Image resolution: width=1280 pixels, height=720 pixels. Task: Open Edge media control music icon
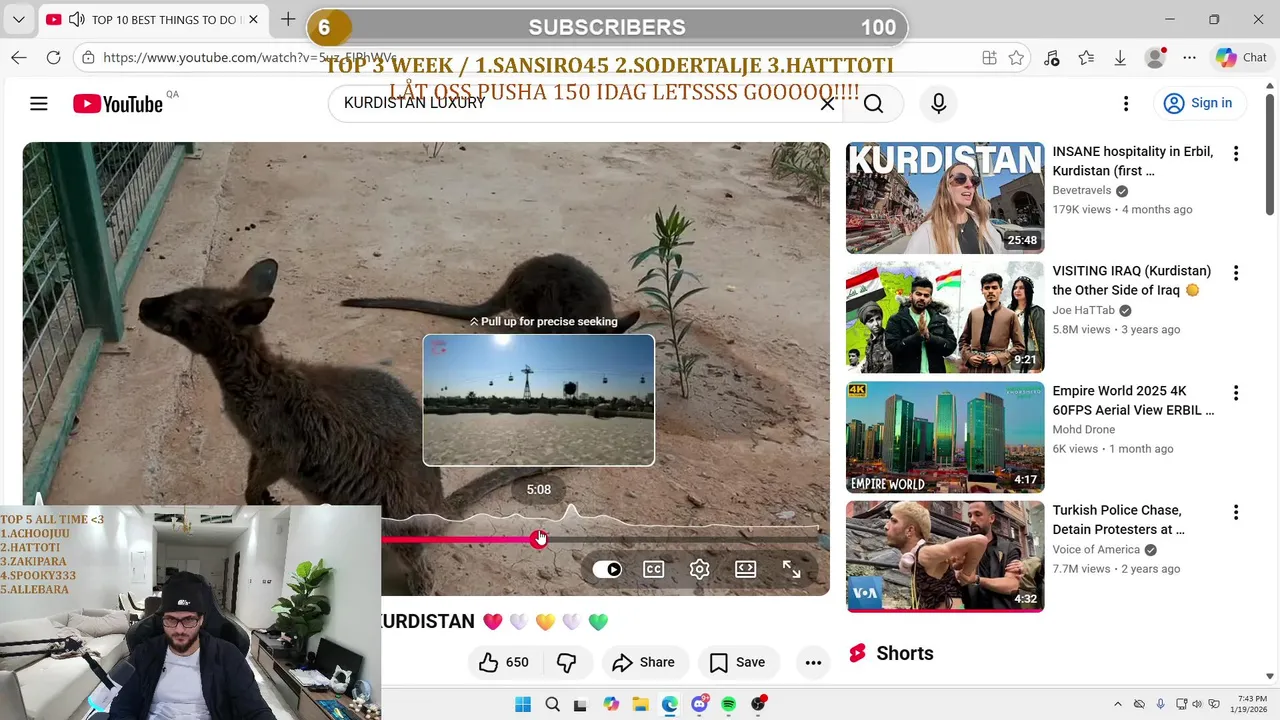(x=1051, y=58)
